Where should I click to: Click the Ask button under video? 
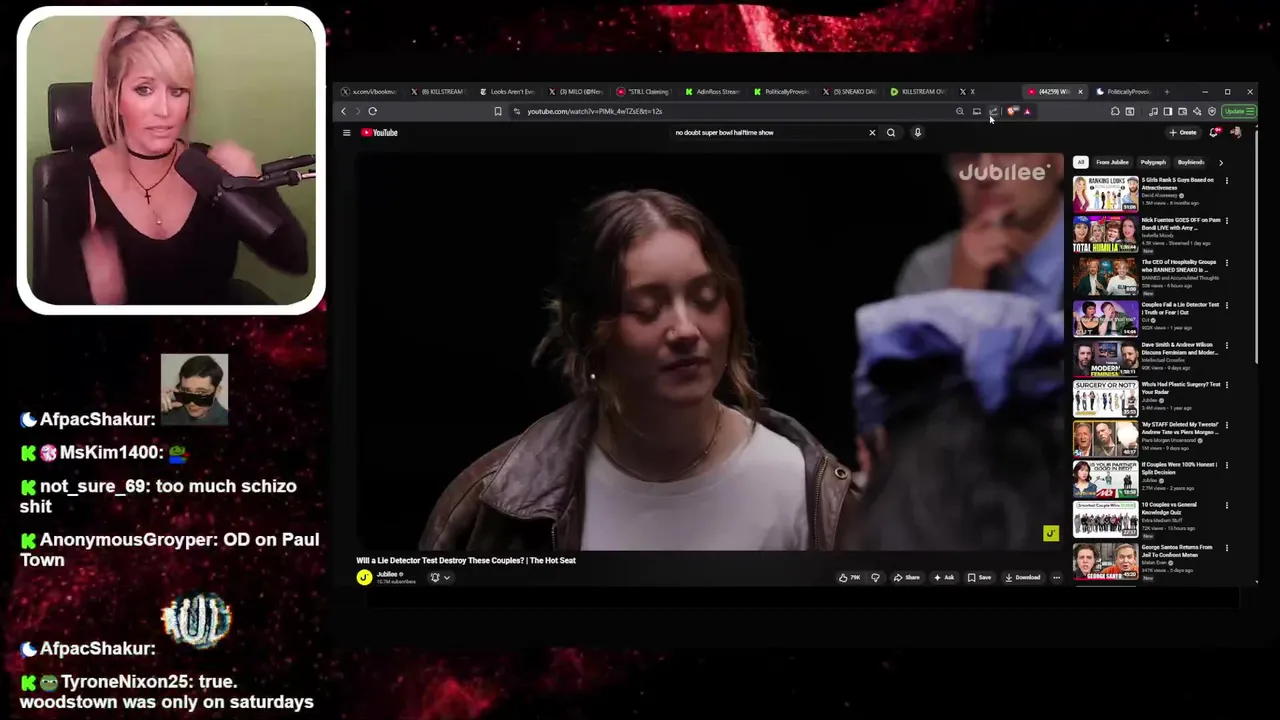(x=944, y=577)
